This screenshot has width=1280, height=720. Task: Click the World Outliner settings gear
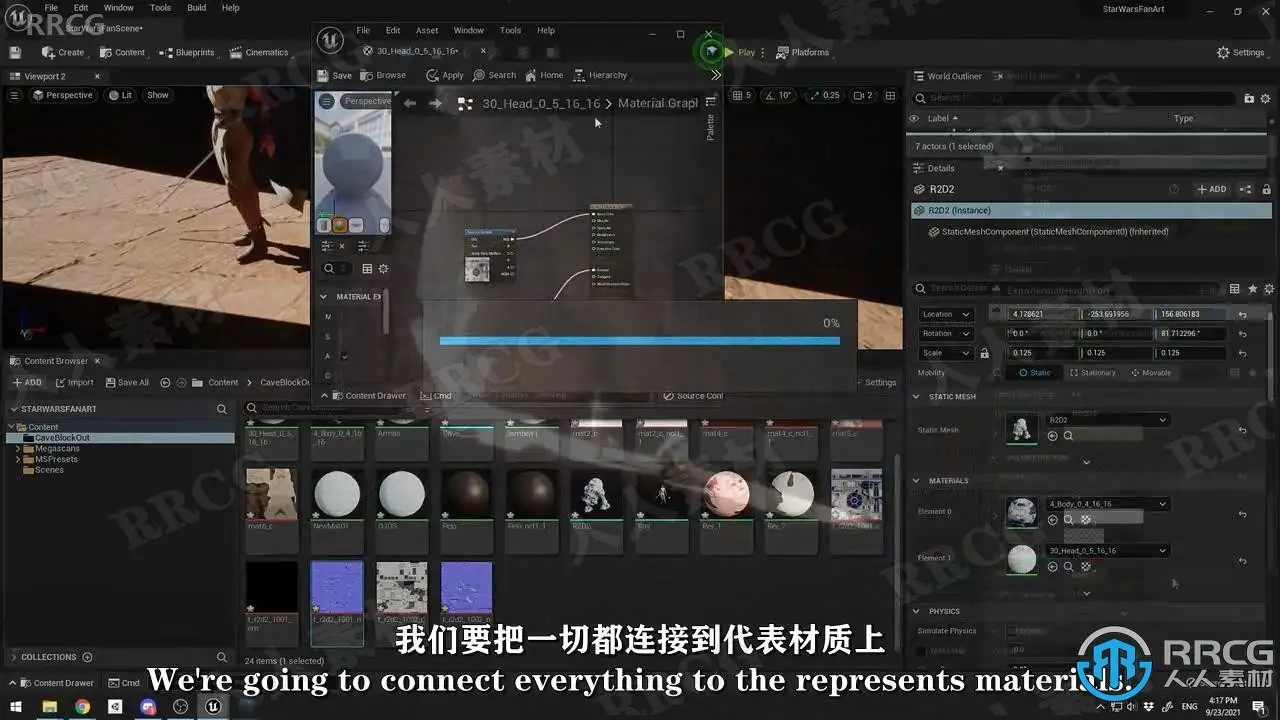1266,98
